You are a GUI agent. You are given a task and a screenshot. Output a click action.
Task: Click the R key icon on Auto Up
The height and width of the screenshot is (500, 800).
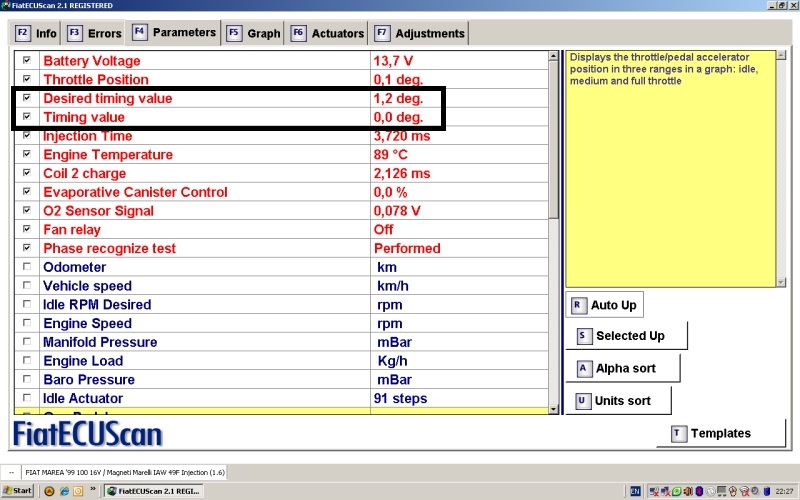(577, 305)
